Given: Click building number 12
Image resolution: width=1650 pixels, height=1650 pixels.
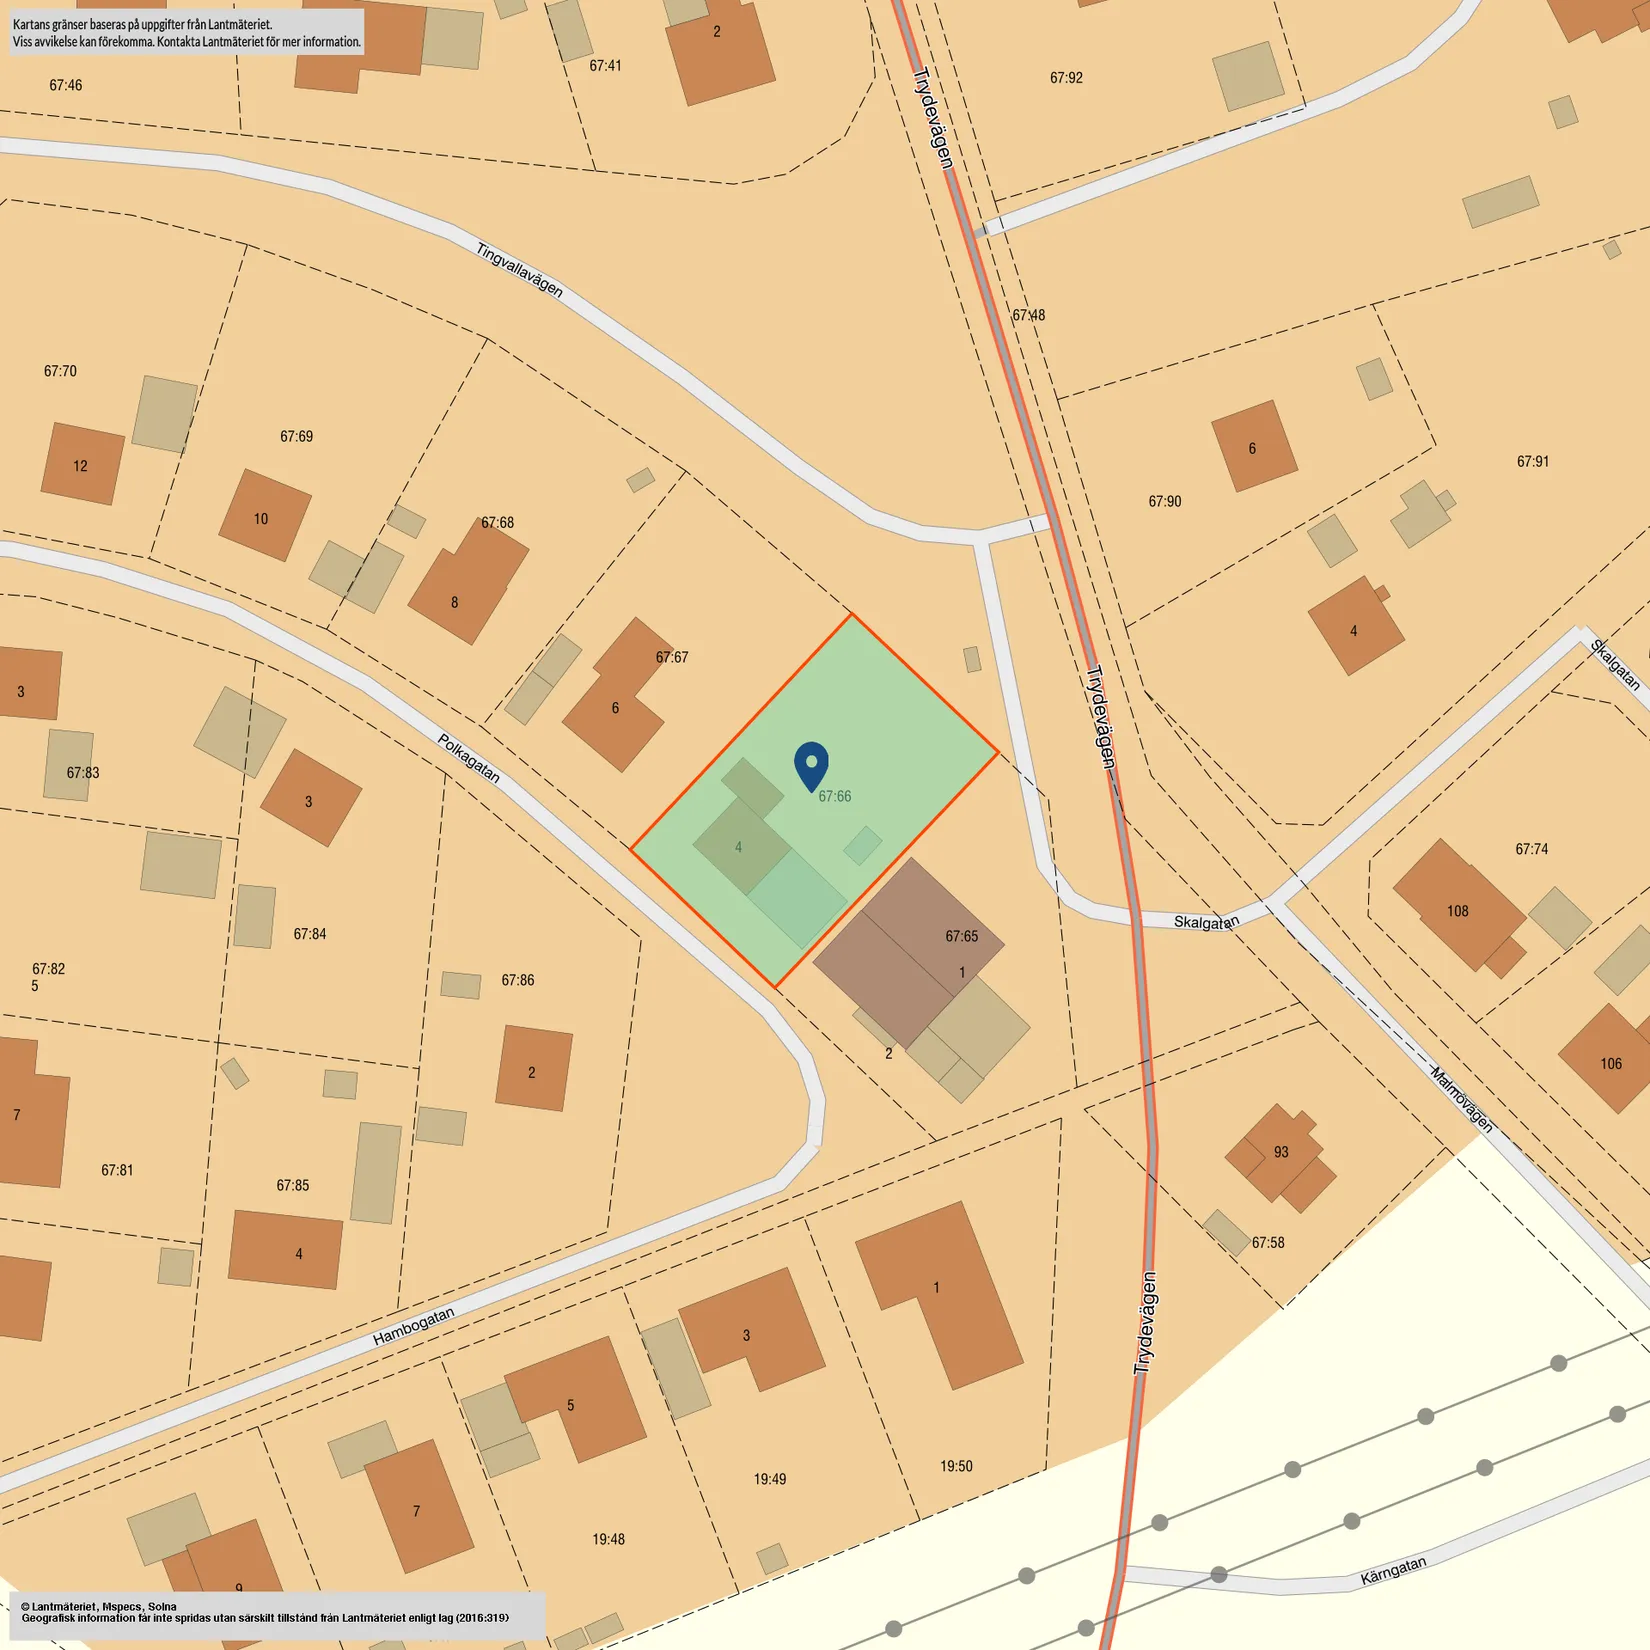Looking at the screenshot, I should 80,465.
